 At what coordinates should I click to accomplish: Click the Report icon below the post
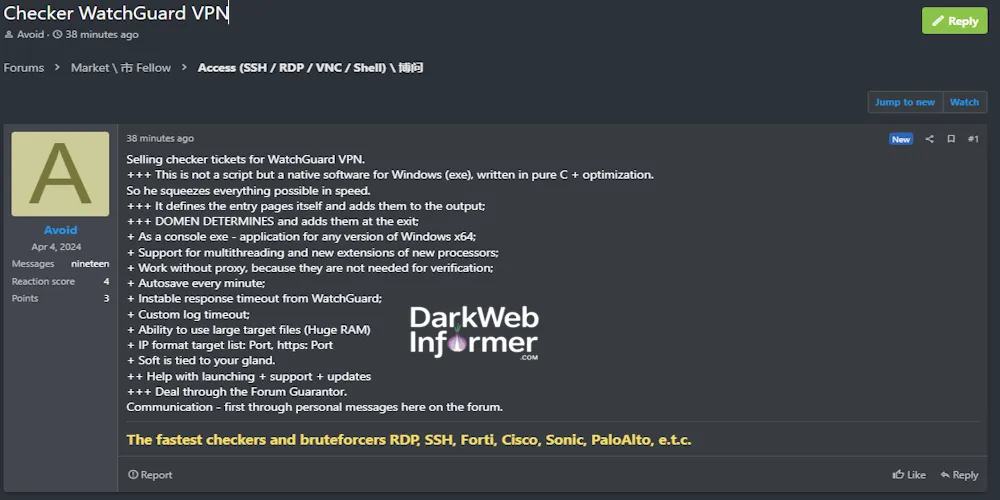(x=133, y=475)
